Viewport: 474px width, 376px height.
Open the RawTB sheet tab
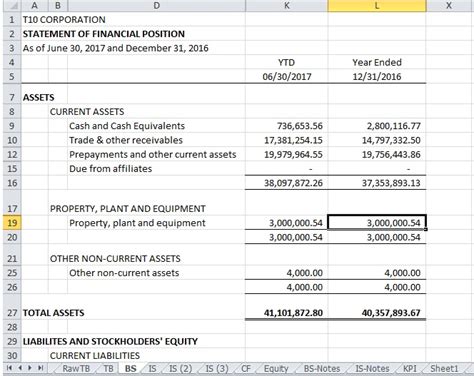pos(76,368)
